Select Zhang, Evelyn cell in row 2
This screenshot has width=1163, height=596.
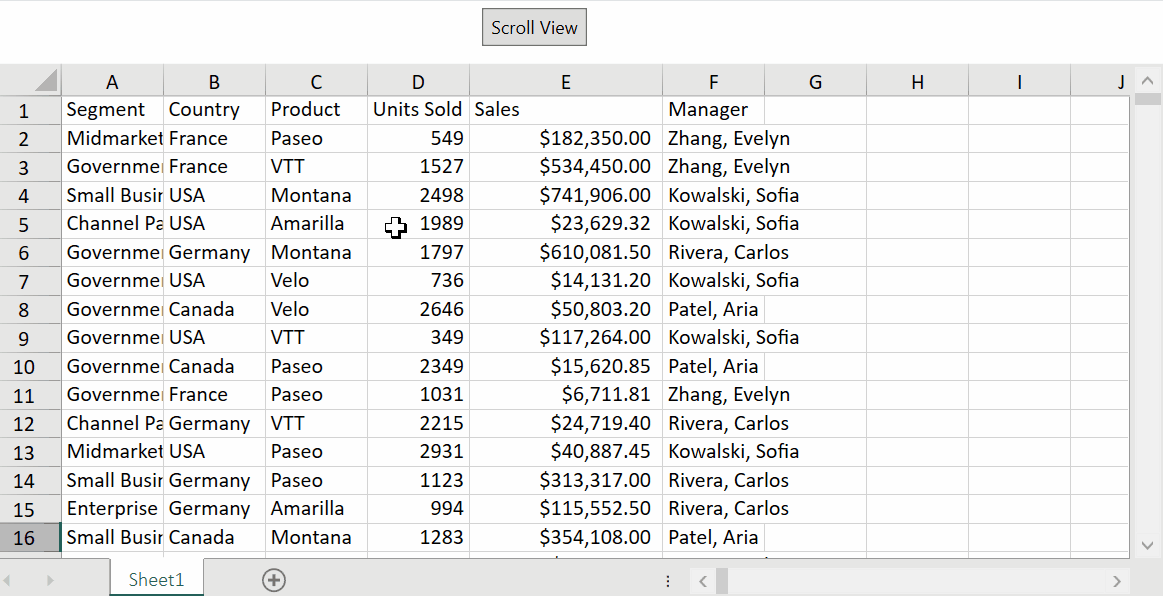coord(714,139)
